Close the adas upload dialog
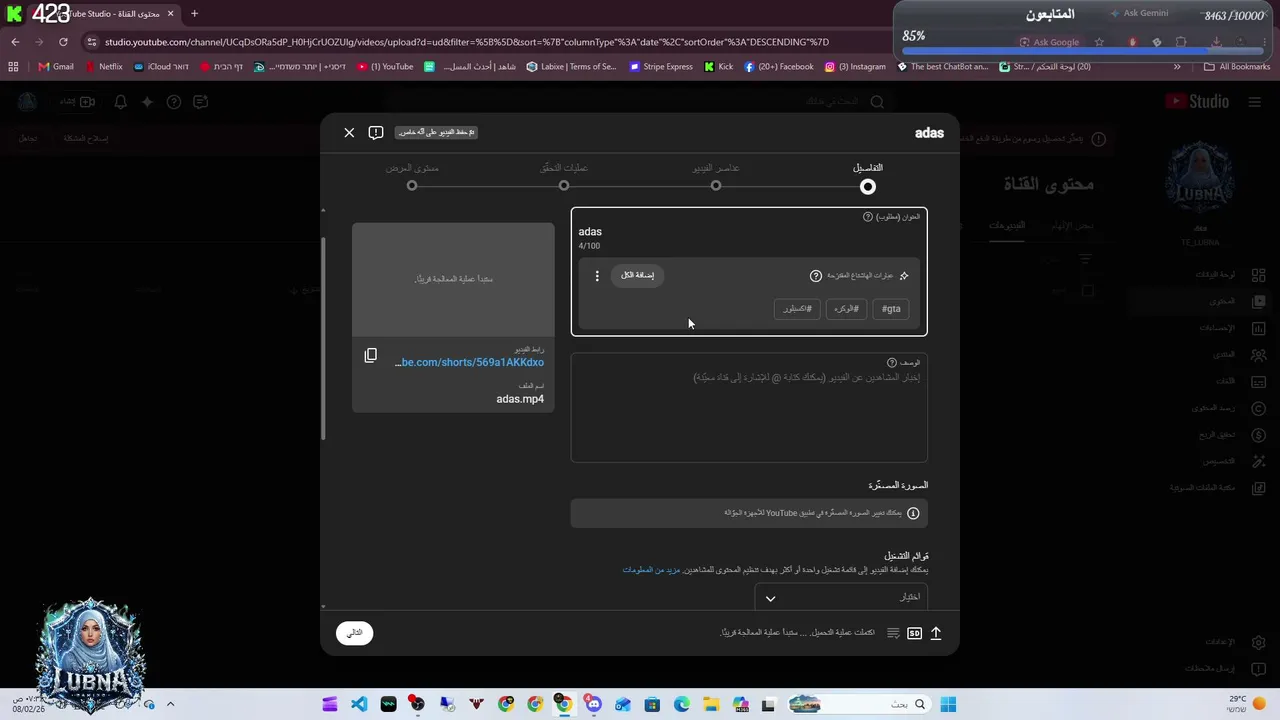Image resolution: width=1280 pixels, height=720 pixels. click(x=349, y=132)
